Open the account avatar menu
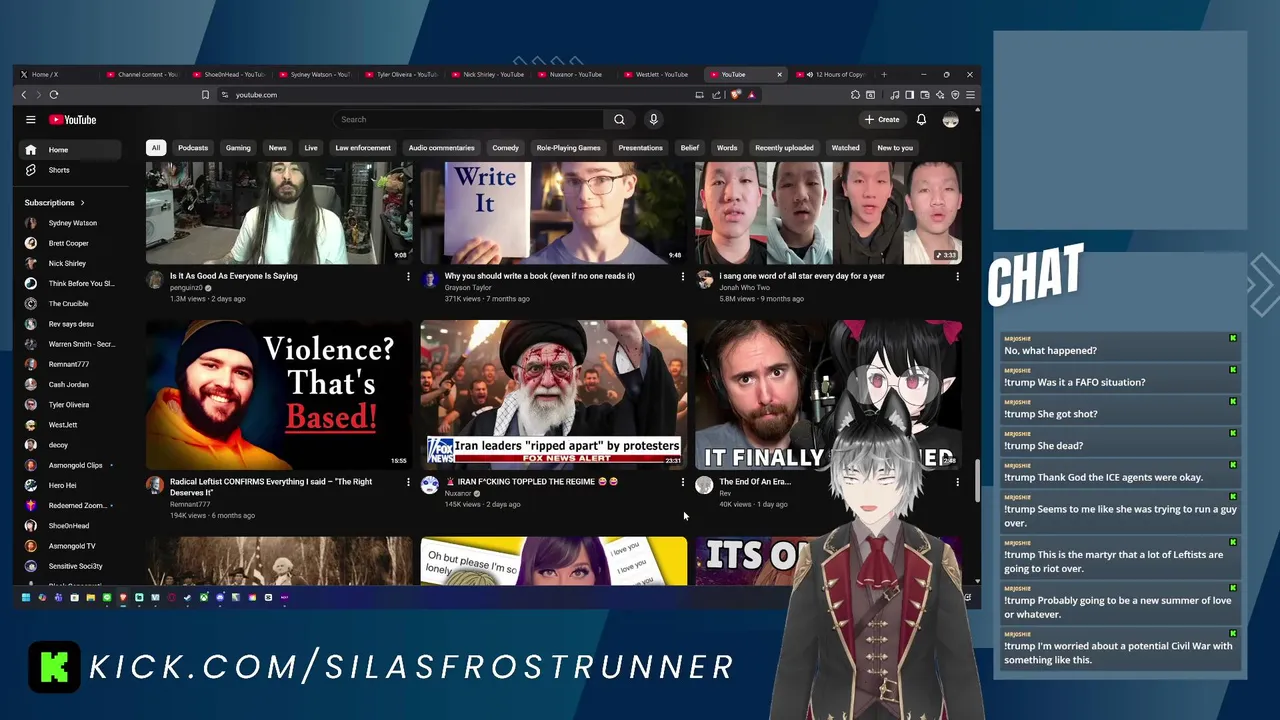 950,120
